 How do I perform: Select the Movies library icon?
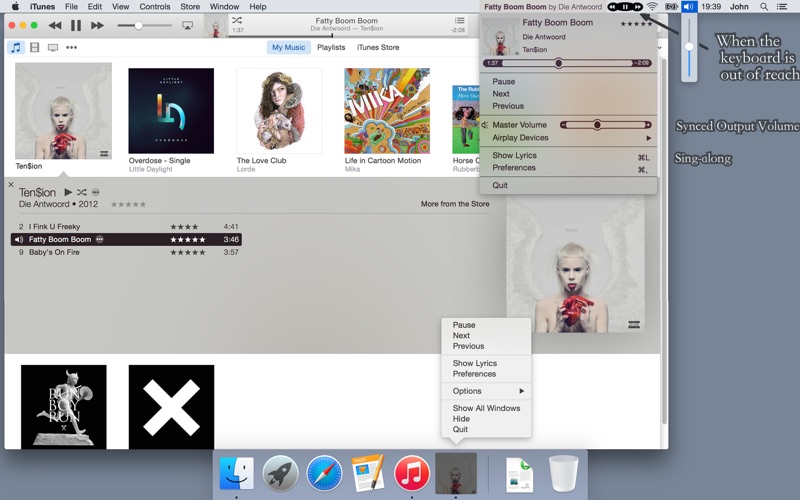coord(35,47)
